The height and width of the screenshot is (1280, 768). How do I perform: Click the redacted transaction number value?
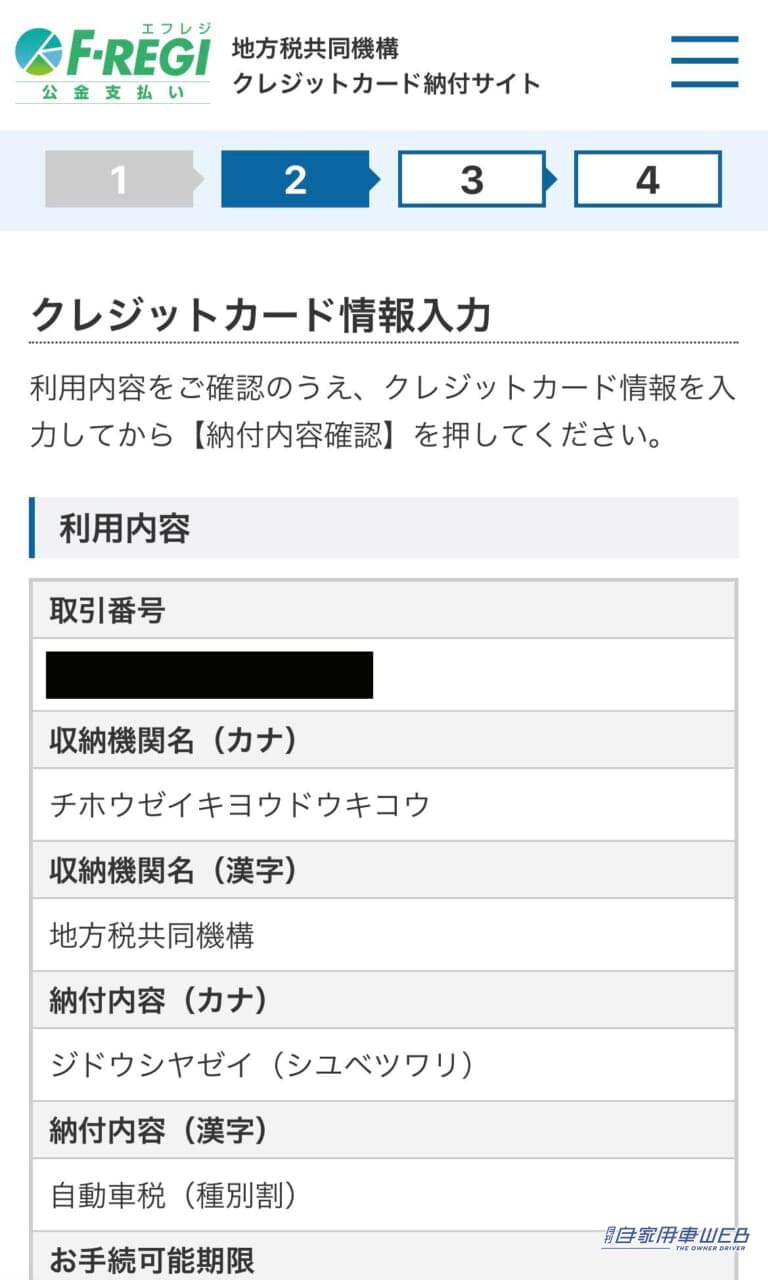pyautogui.click(x=209, y=675)
